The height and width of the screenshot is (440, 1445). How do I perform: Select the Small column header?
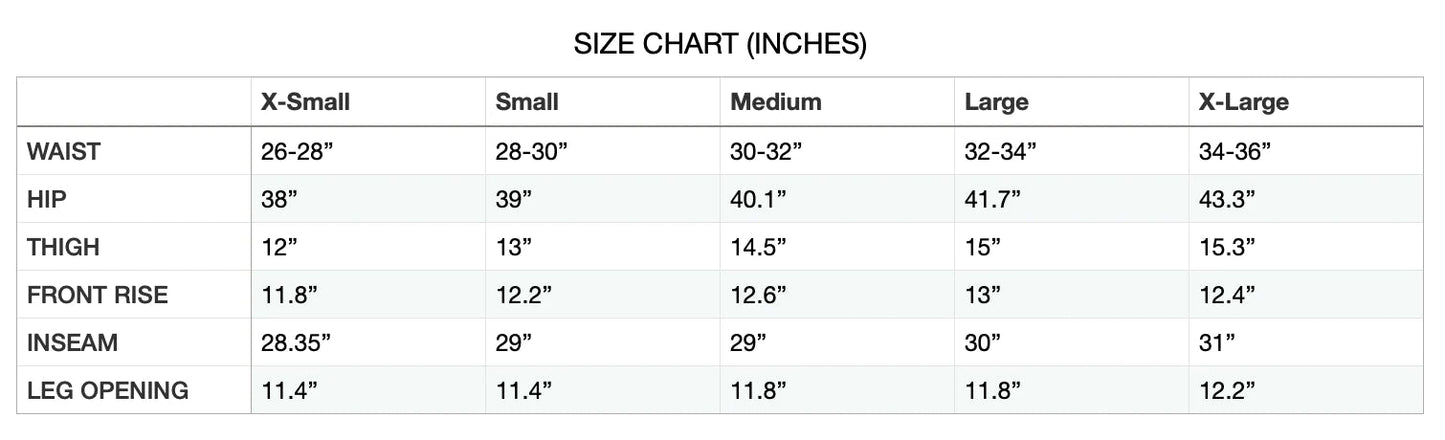(527, 102)
